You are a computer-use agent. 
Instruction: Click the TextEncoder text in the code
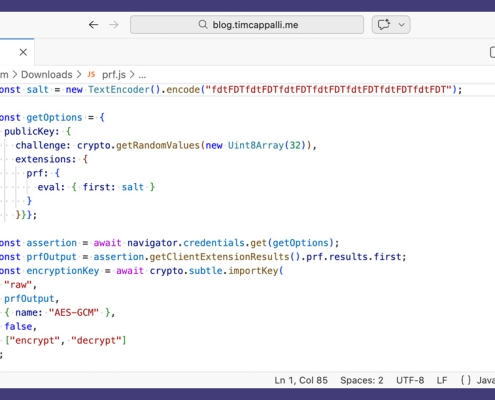(119, 90)
